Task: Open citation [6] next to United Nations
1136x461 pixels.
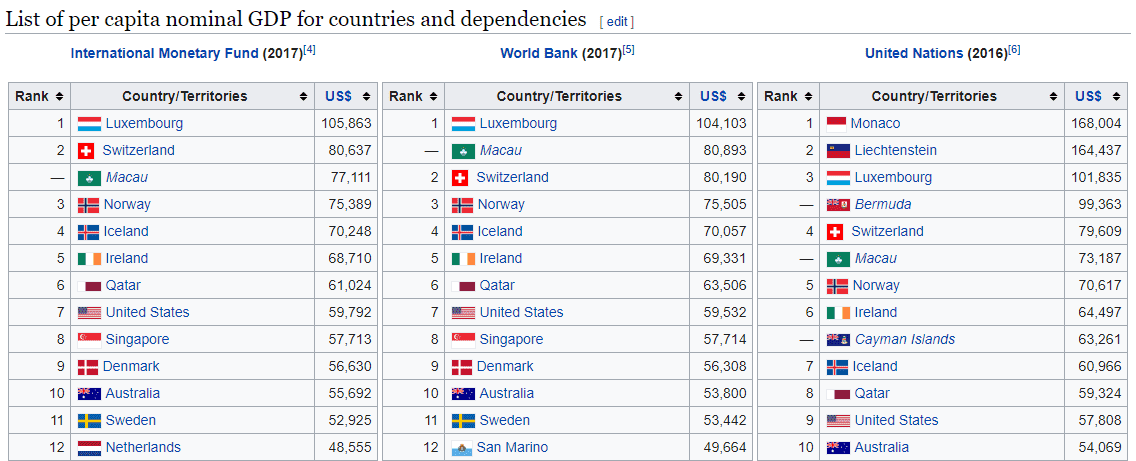Action: 1014,50
